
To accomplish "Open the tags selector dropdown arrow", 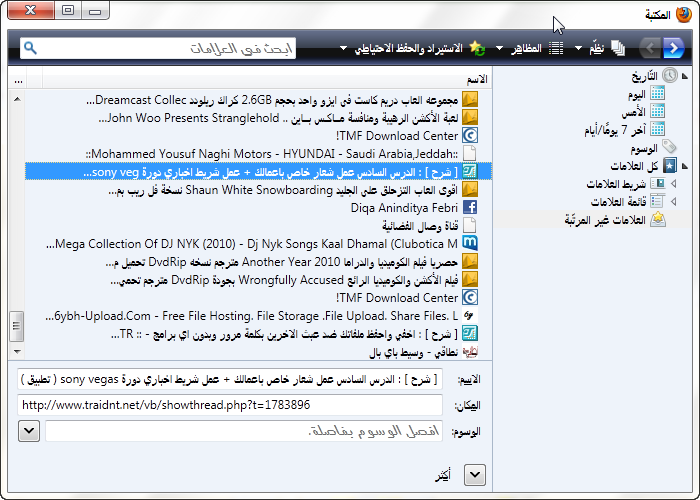I will point(29,431).
